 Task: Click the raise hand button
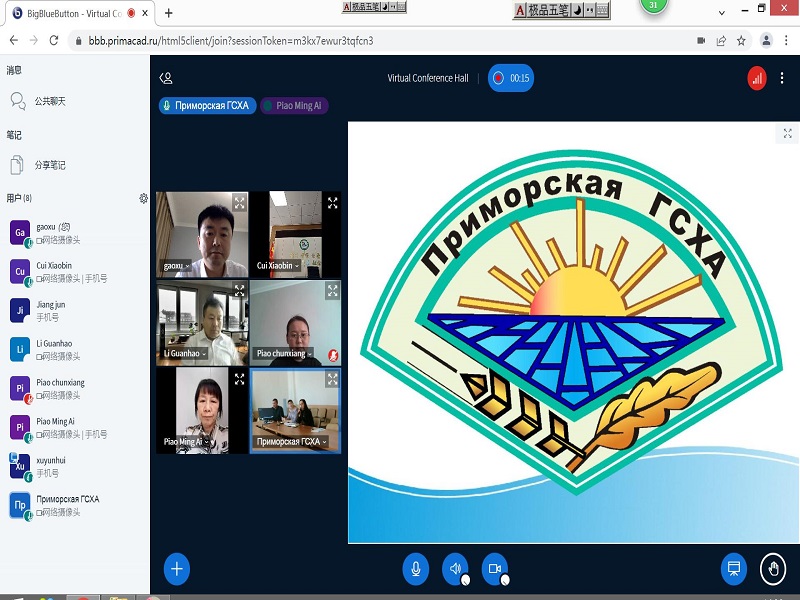772,569
